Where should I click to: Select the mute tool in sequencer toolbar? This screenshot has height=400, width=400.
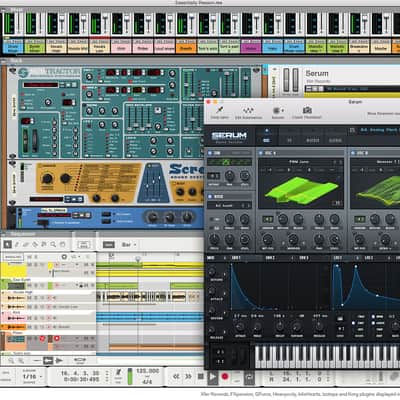pyautogui.click(x=44, y=245)
